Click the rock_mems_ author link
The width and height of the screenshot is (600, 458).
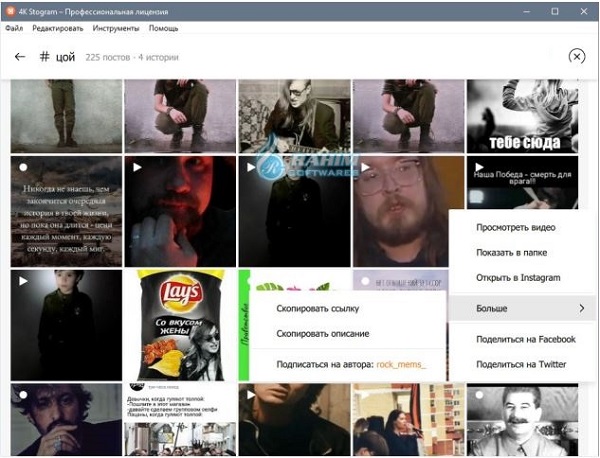(401, 364)
